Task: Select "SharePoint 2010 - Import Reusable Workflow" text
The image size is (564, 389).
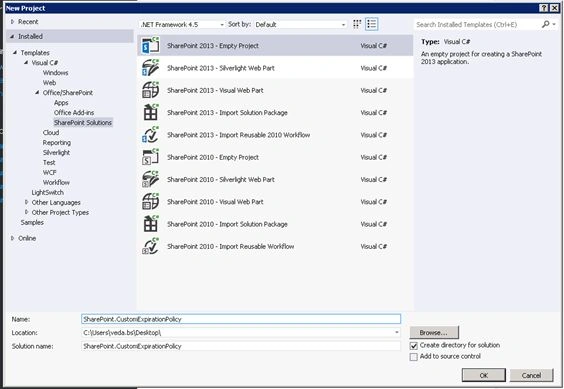Action: click(x=231, y=246)
